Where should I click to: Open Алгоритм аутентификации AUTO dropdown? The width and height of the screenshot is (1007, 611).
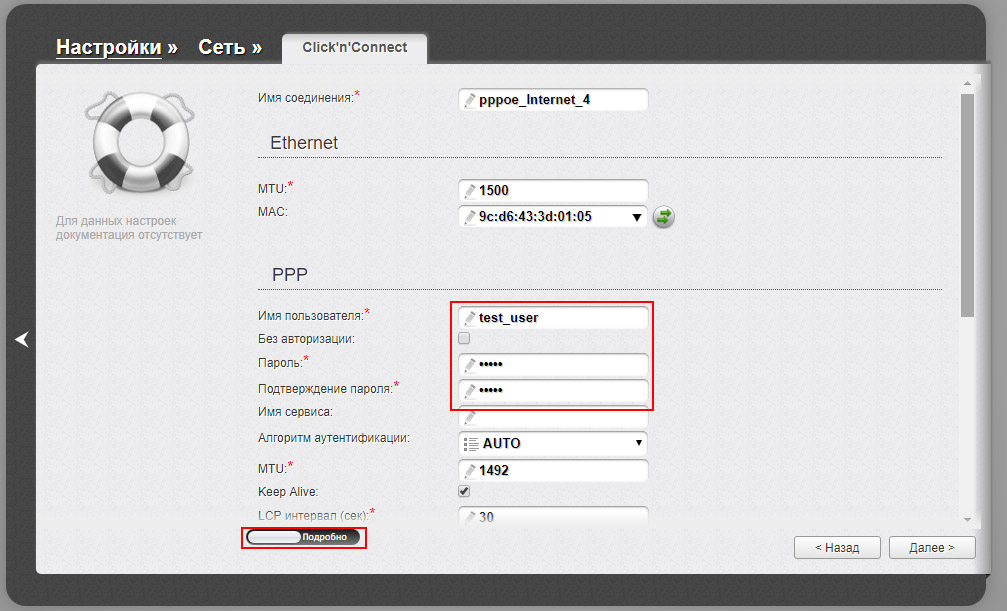pos(553,443)
